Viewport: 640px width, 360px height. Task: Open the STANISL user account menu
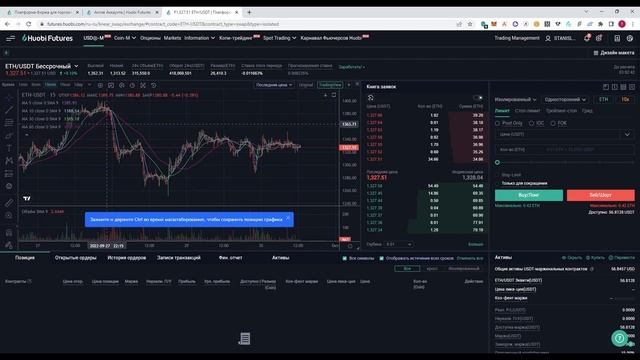(x=560, y=38)
